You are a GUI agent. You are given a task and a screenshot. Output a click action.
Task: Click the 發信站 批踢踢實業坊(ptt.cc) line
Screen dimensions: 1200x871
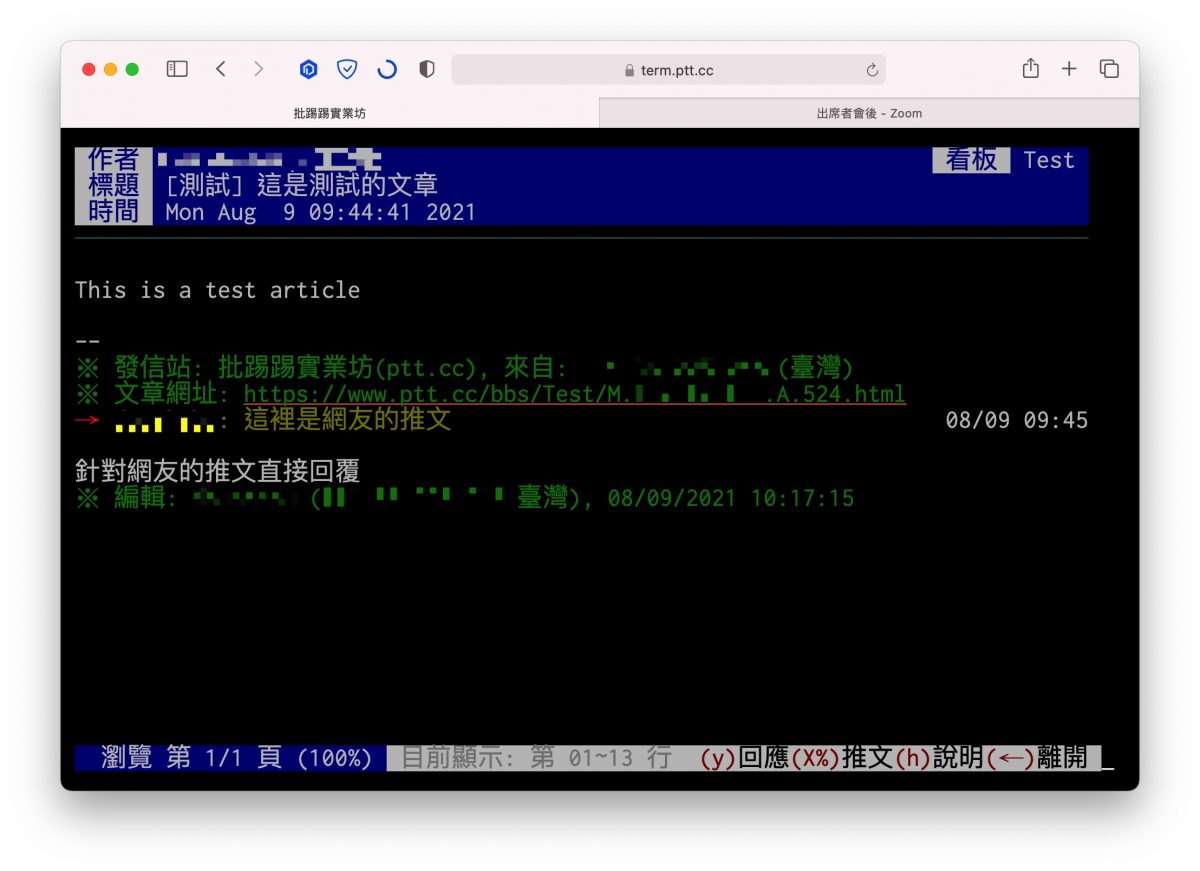[x=464, y=368]
